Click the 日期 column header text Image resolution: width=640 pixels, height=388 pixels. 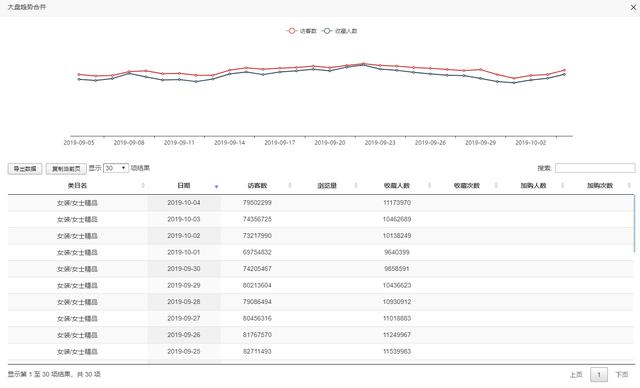pos(184,186)
